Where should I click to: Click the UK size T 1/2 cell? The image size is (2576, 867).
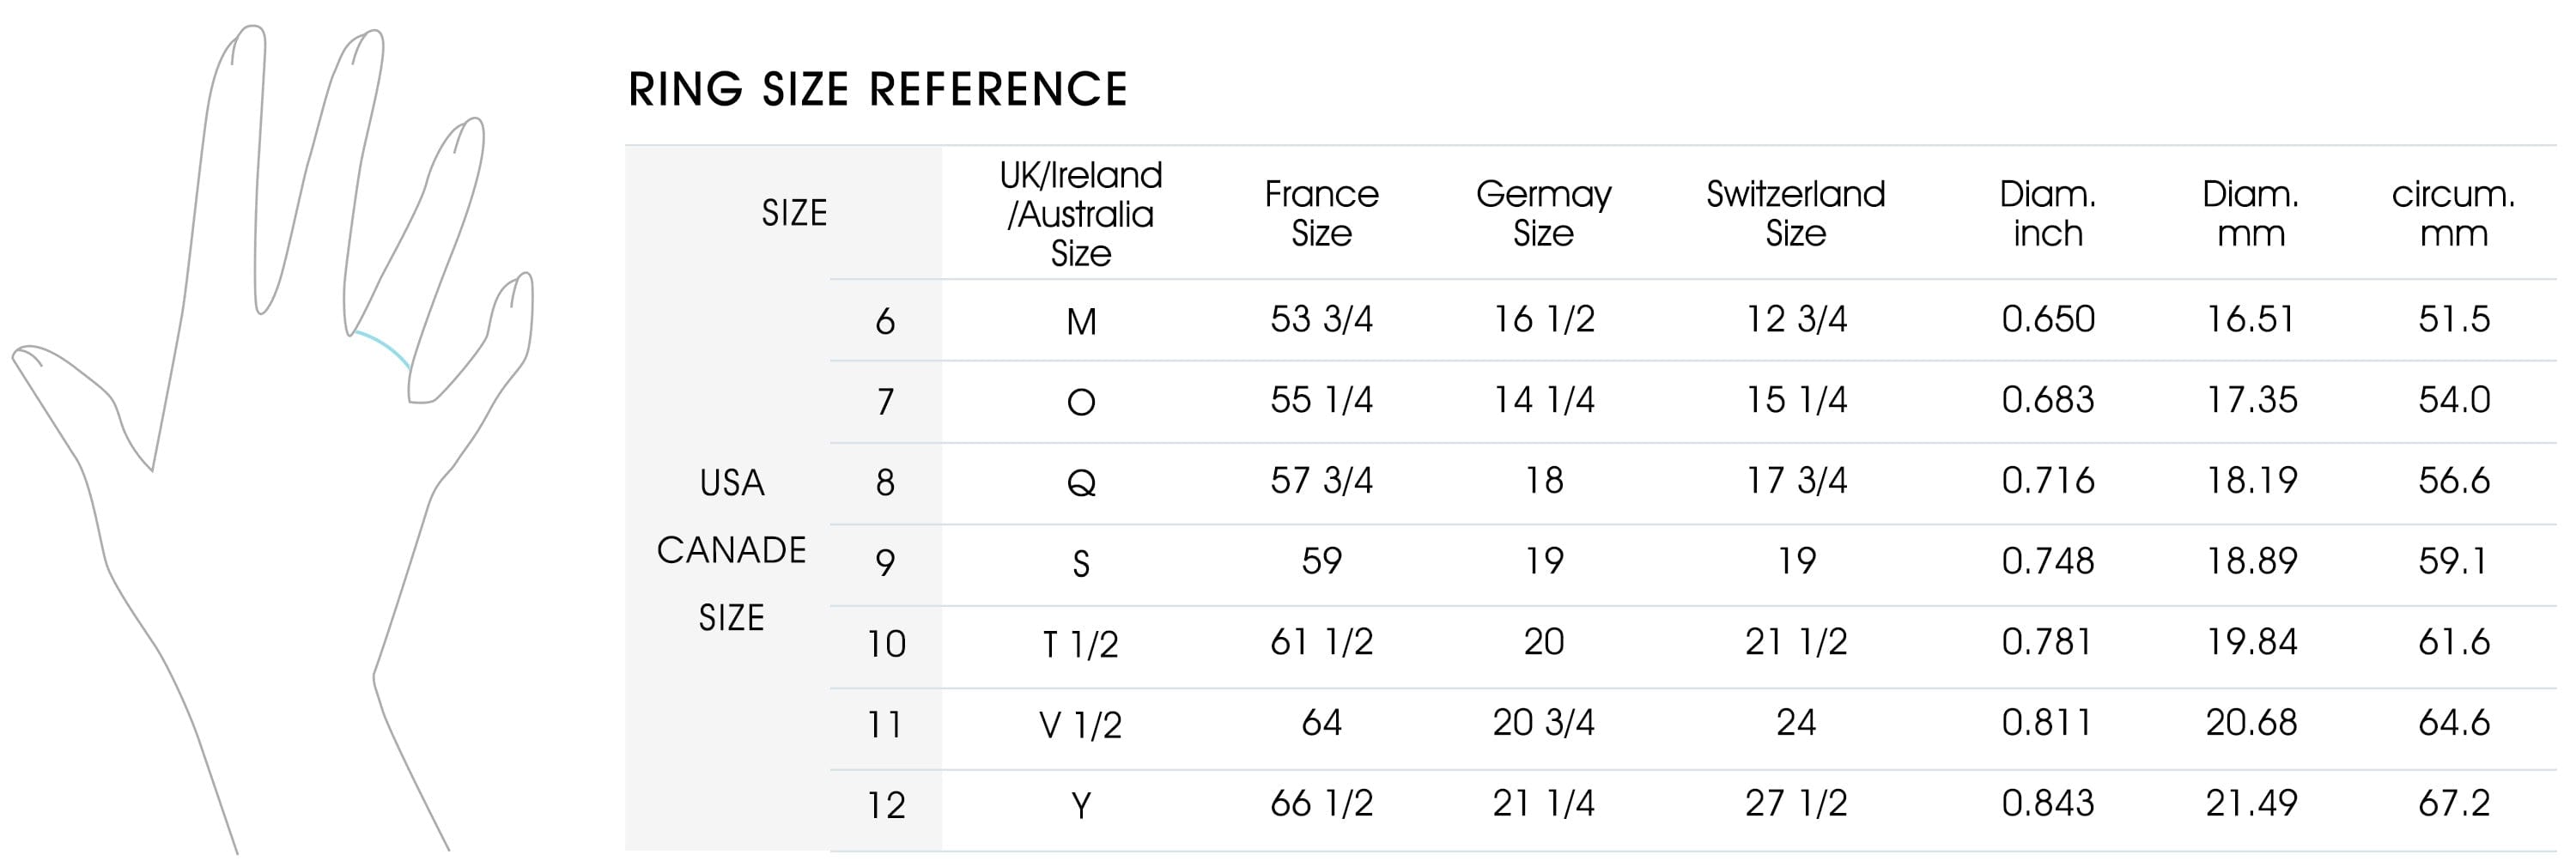pos(1080,645)
